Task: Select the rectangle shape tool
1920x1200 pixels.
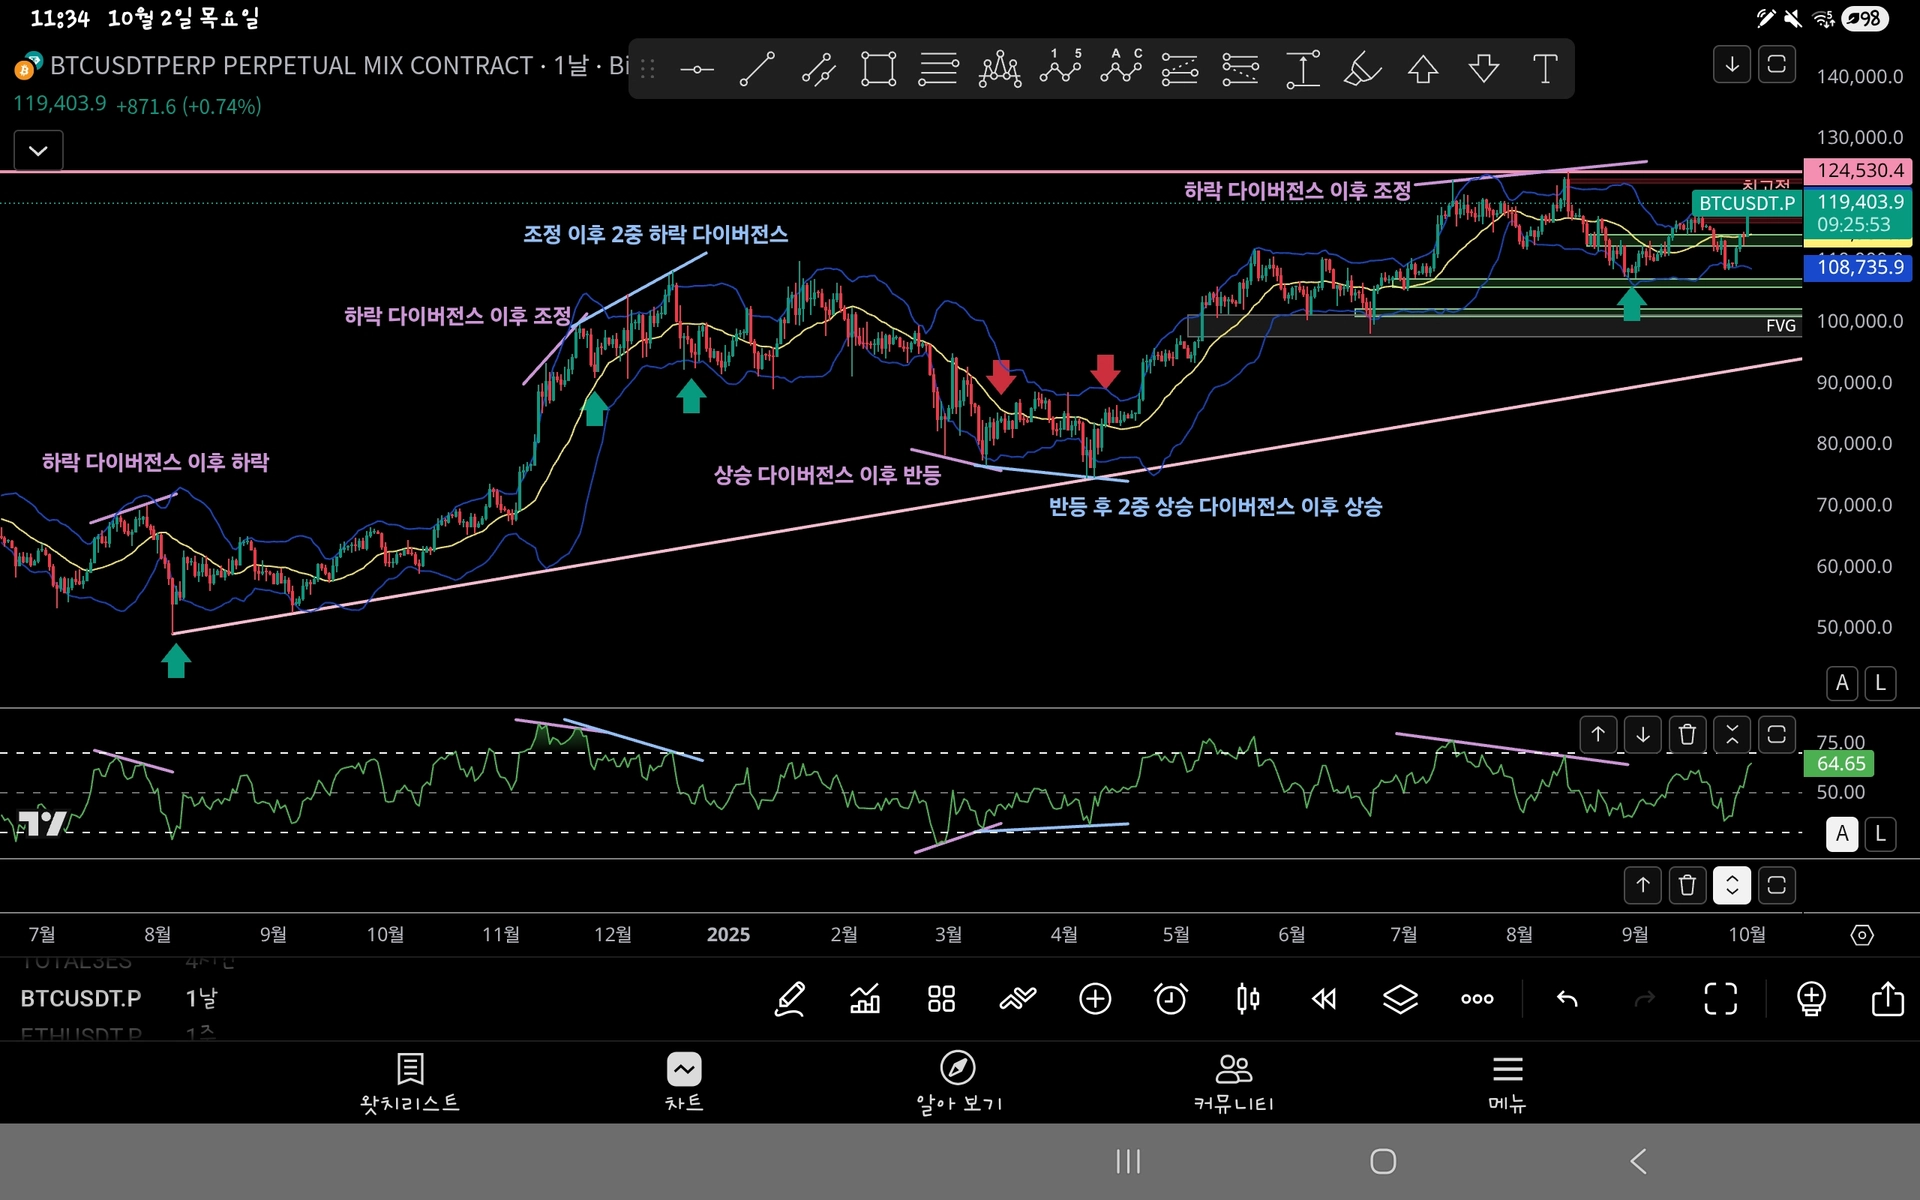Action: tap(878, 69)
